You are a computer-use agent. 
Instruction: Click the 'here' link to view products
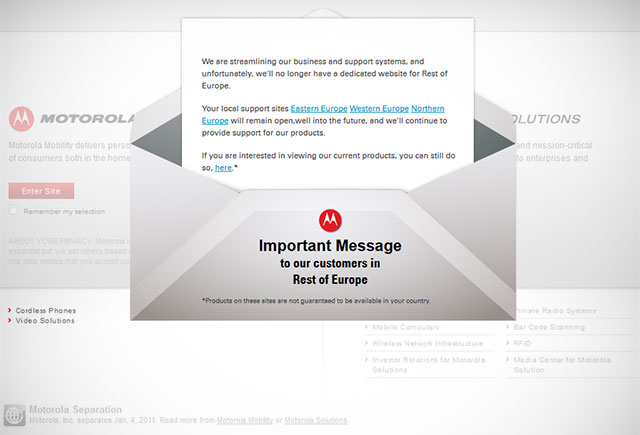pyautogui.click(x=223, y=168)
